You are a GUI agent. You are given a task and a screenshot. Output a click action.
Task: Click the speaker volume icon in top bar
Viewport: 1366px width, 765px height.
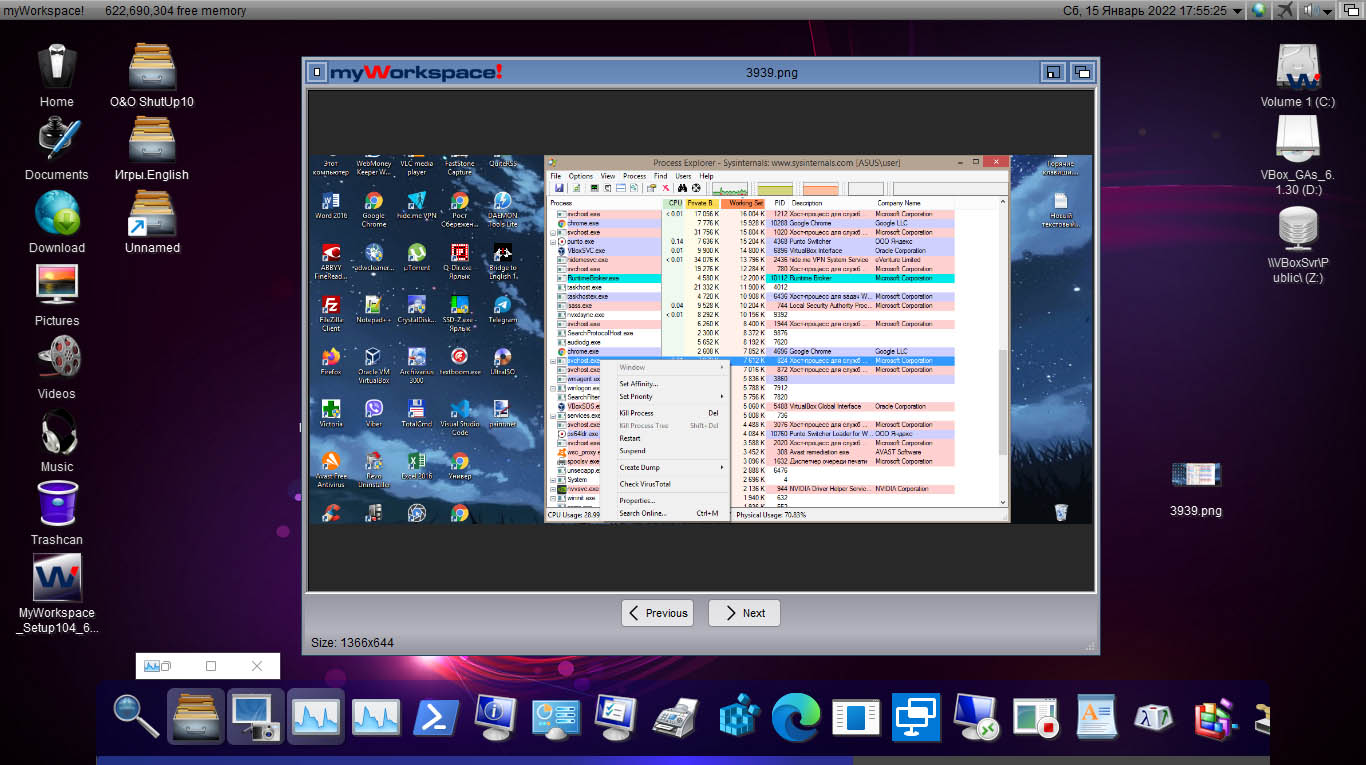(1312, 10)
